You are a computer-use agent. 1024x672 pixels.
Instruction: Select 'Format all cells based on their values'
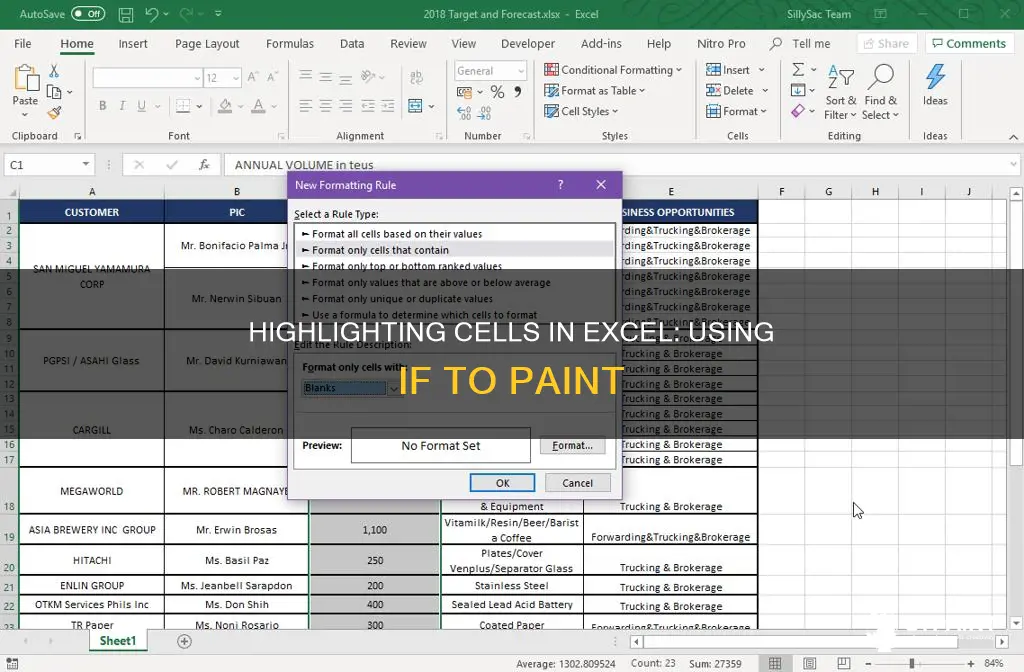point(396,234)
